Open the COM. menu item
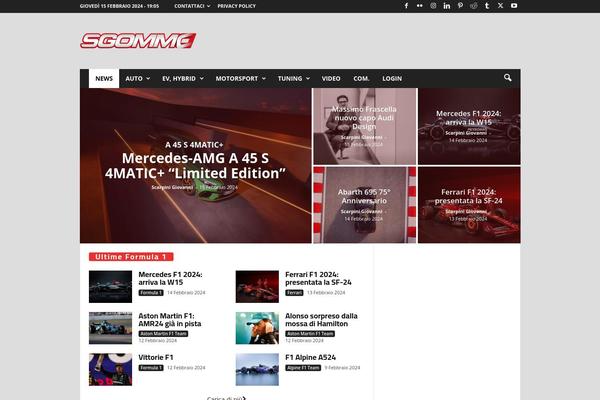This screenshot has width=600, height=400. click(x=361, y=78)
